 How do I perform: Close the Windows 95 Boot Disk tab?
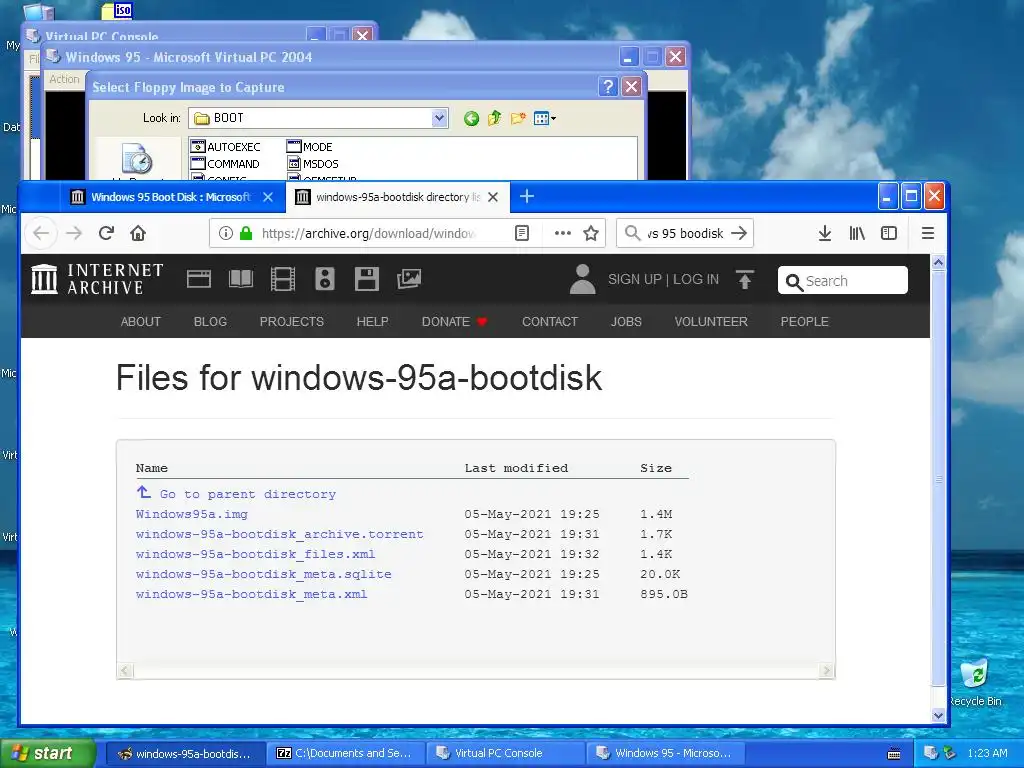tap(268, 197)
